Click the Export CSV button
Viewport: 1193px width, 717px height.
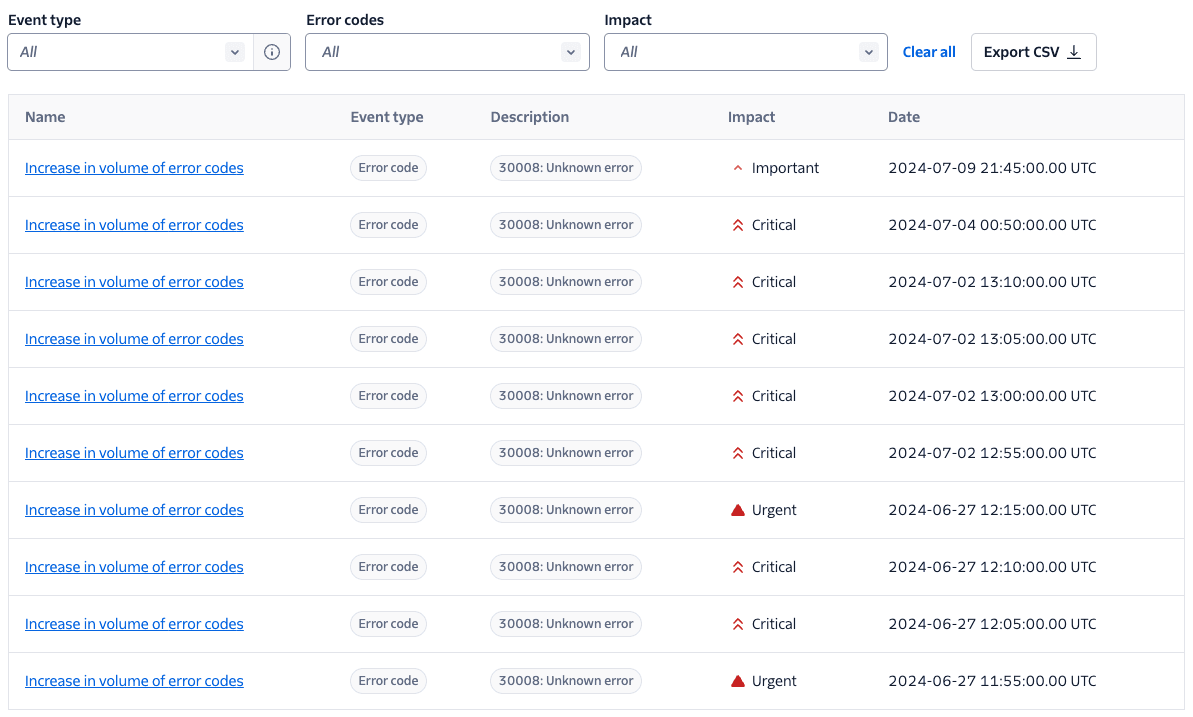pos(1033,51)
